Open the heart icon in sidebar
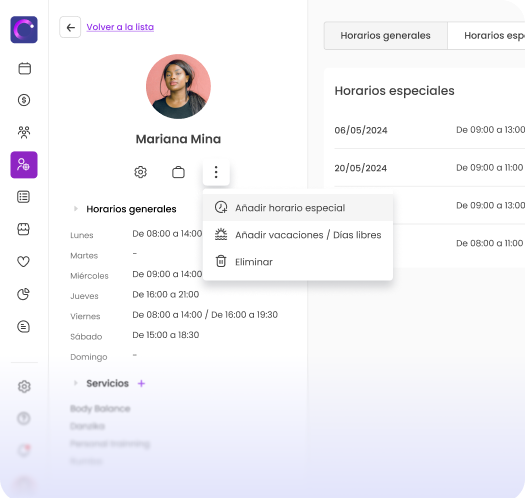The height and width of the screenshot is (498, 525). pyautogui.click(x=23, y=262)
